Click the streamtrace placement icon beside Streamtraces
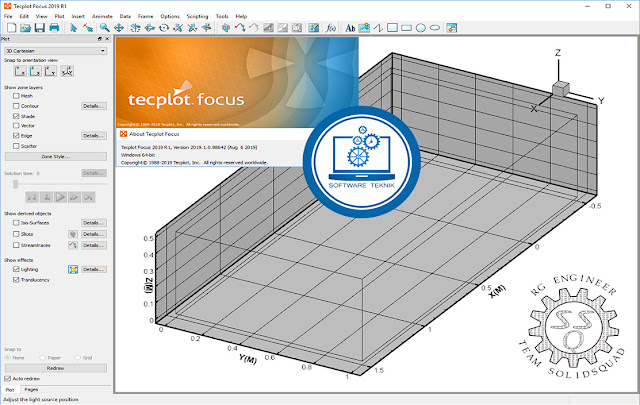 (73, 245)
